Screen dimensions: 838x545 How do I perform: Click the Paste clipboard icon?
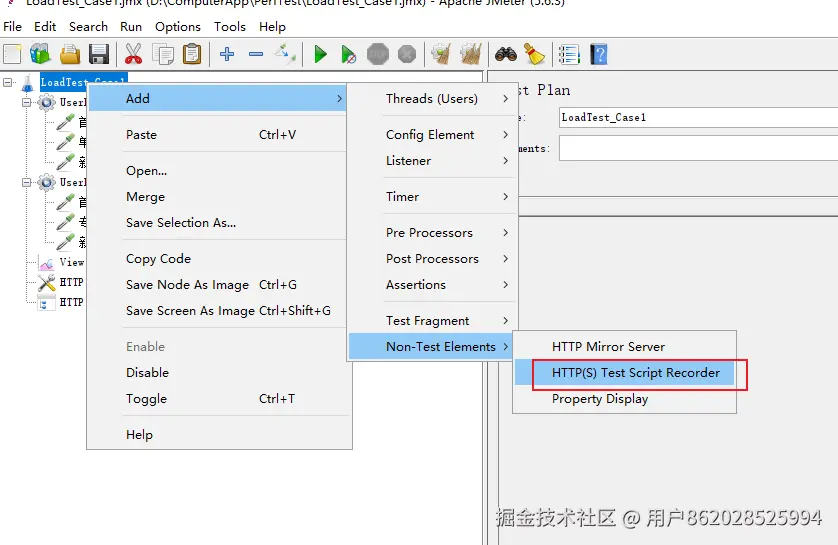[192, 54]
